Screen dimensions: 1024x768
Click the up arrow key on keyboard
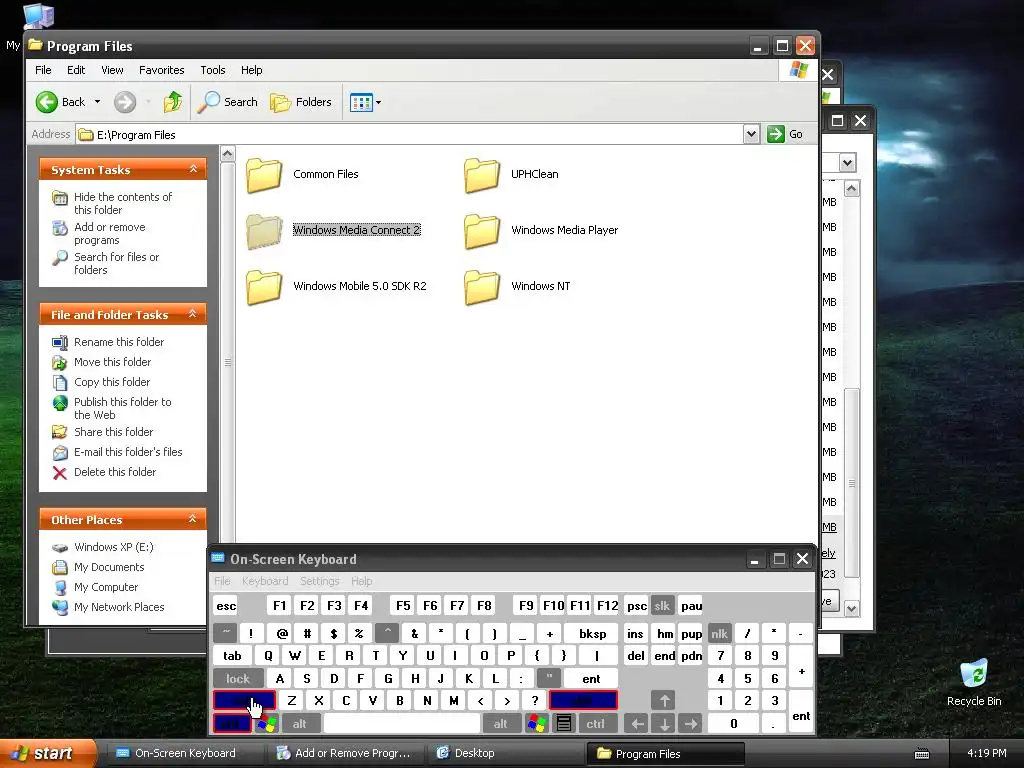click(664, 701)
